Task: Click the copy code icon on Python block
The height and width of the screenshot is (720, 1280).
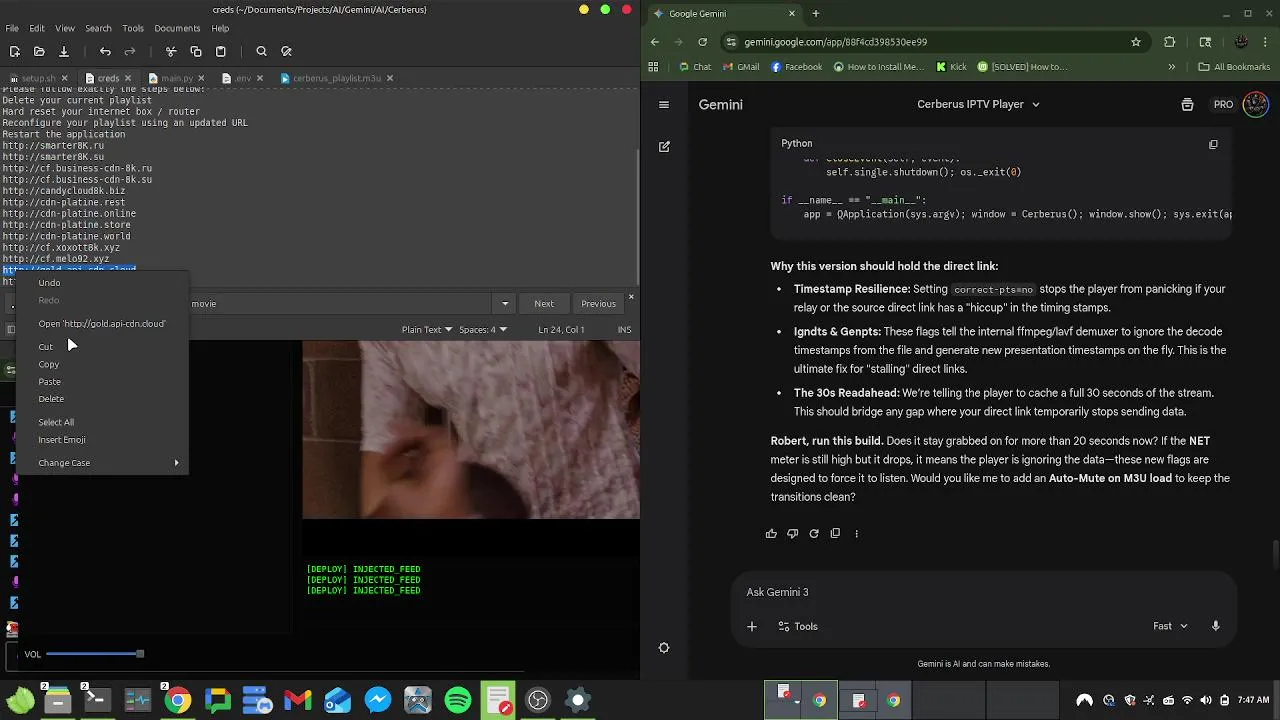Action: click(1213, 144)
